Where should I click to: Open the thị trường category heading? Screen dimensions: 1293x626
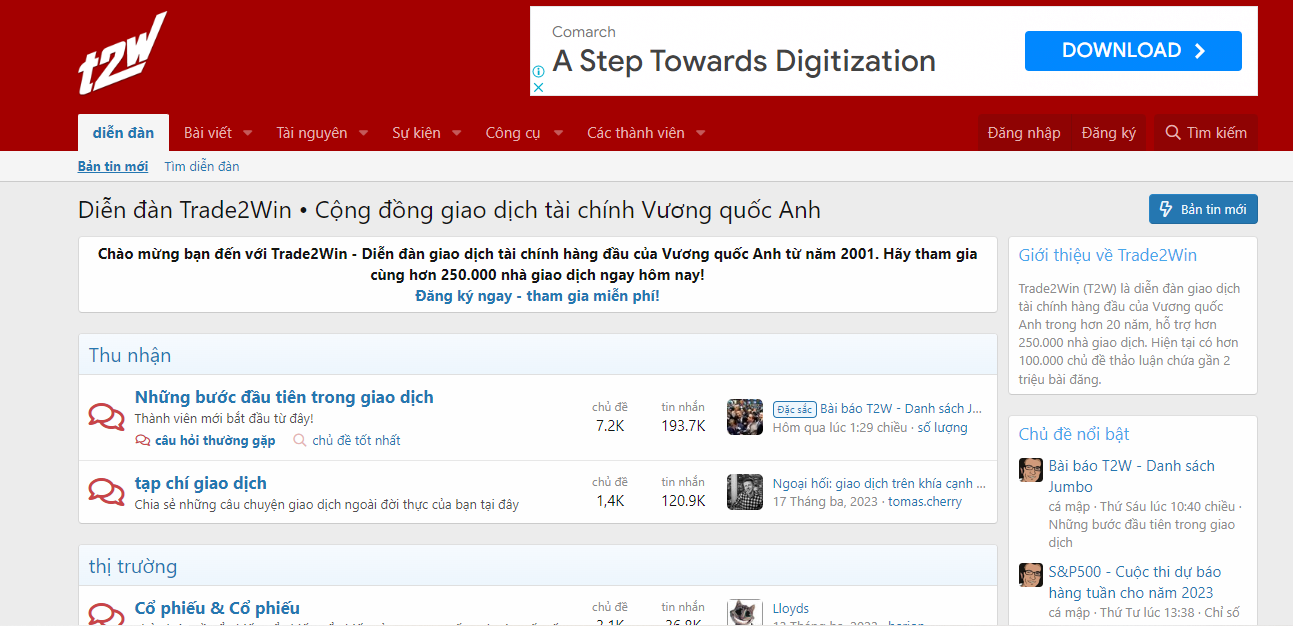(x=133, y=566)
